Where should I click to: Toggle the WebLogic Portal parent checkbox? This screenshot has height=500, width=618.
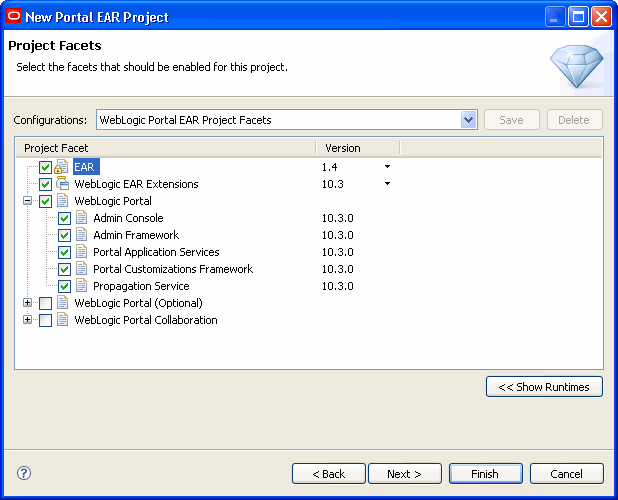click(x=45, y=201)
